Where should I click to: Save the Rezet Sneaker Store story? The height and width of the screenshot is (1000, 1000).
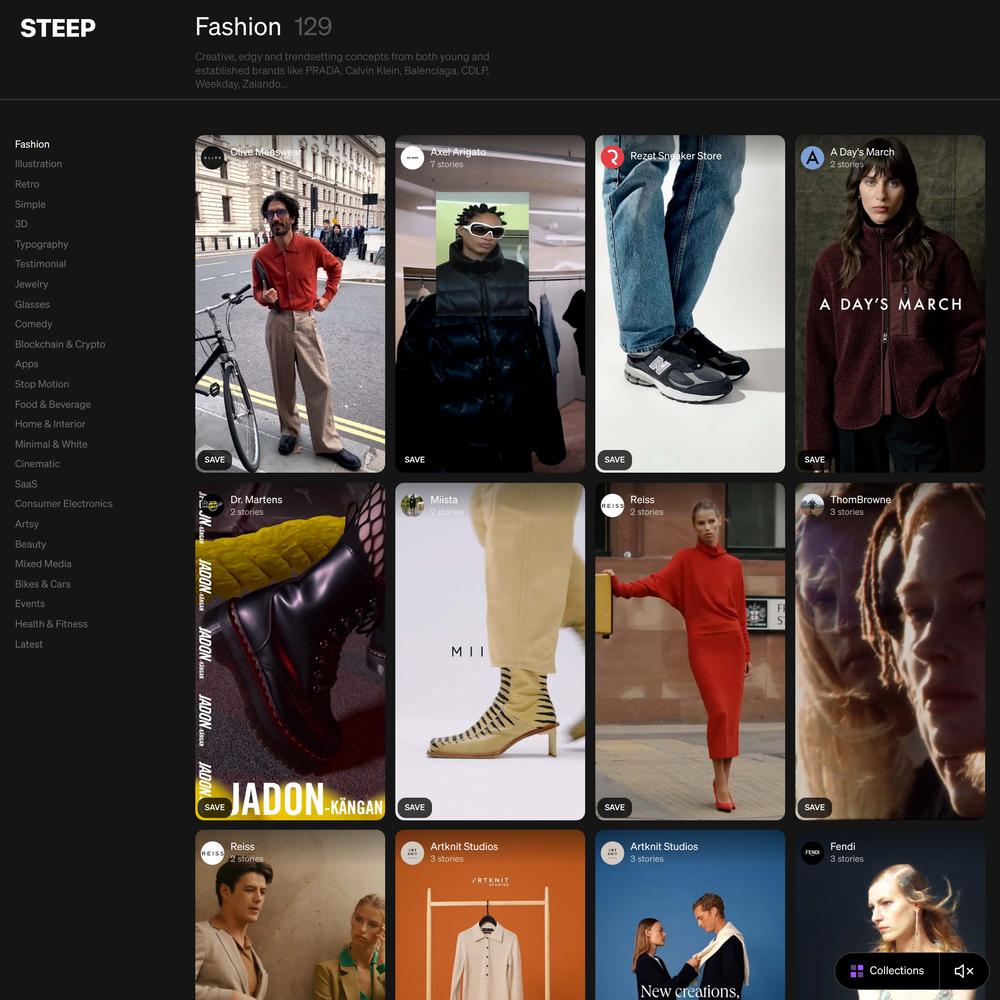pos(615,460)
